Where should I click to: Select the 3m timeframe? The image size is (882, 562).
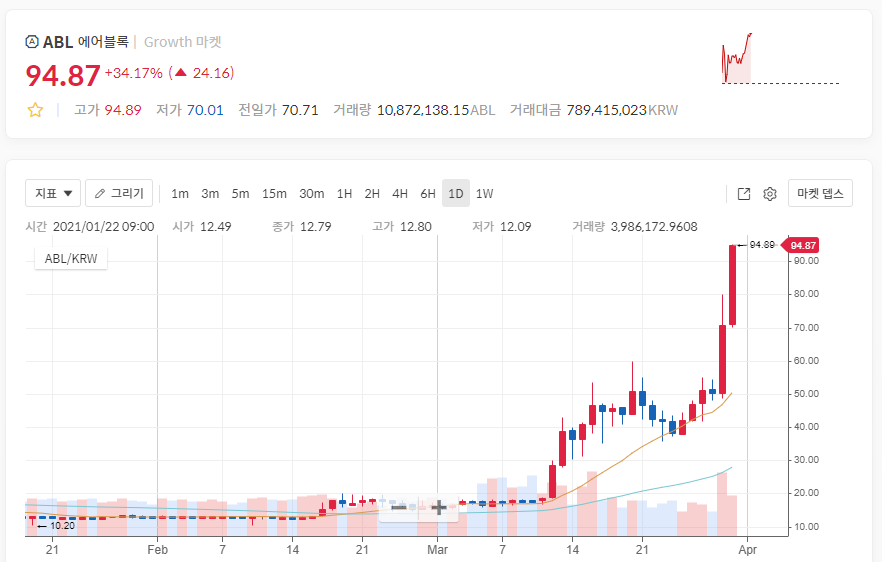point(210,194)
